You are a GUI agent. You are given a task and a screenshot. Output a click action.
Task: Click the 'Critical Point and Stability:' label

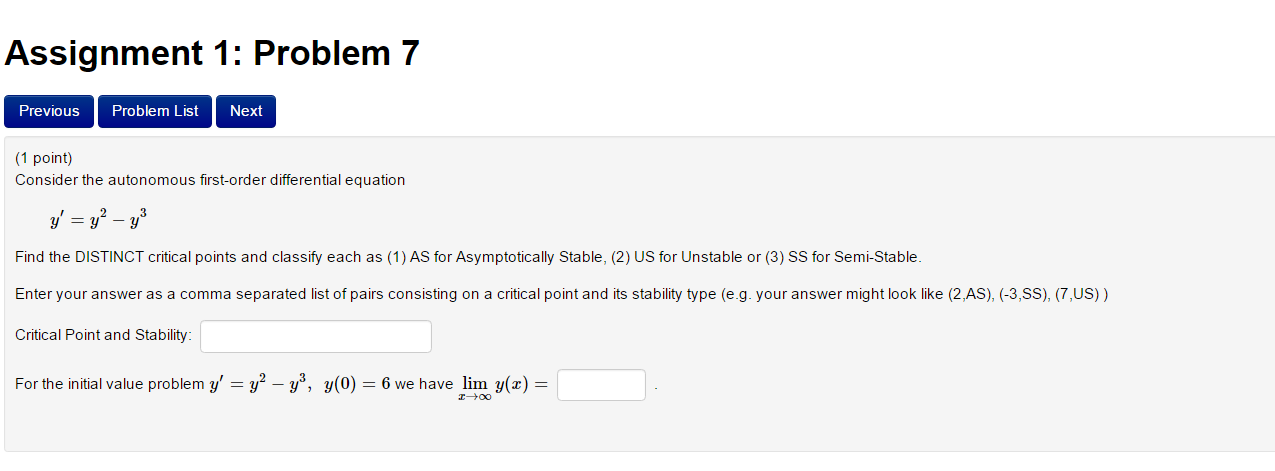[104, 335]
